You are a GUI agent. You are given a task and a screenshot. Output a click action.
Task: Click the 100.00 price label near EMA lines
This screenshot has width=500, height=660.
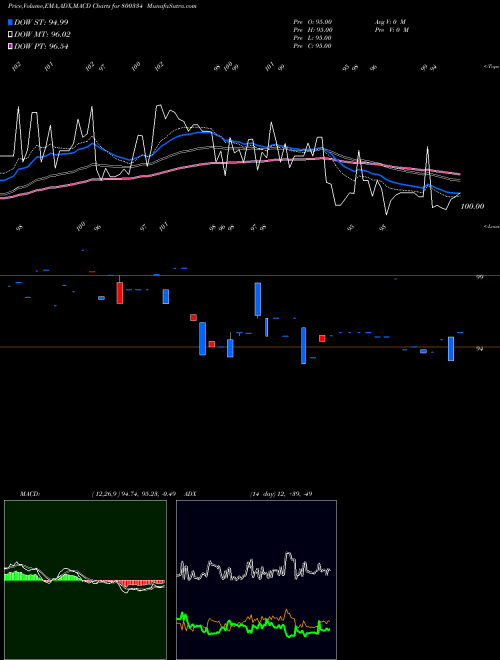[x=472, y=206]
